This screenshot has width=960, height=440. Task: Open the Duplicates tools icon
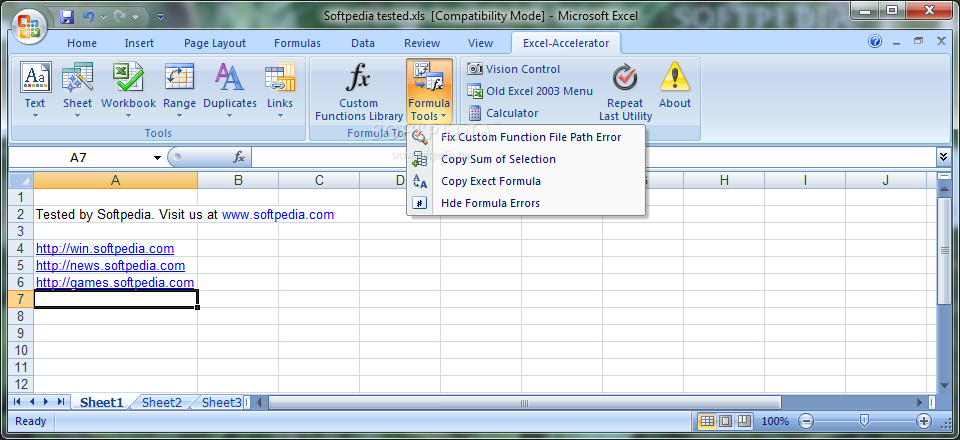click(230, 77)
